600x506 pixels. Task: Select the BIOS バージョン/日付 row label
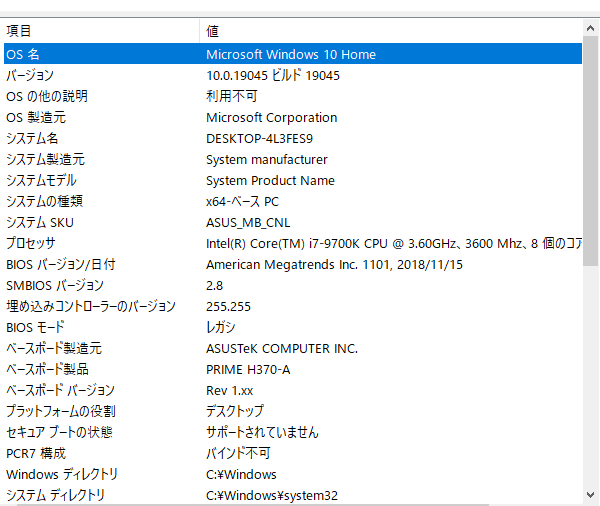61,264
